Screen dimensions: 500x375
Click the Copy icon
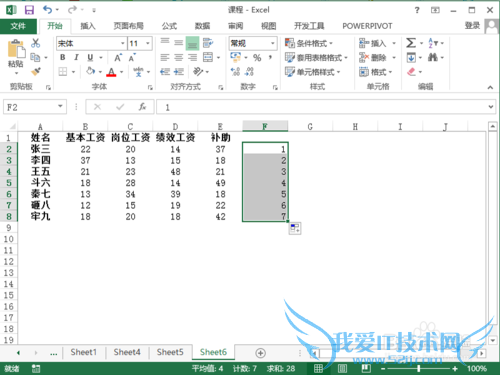point(35,57)
